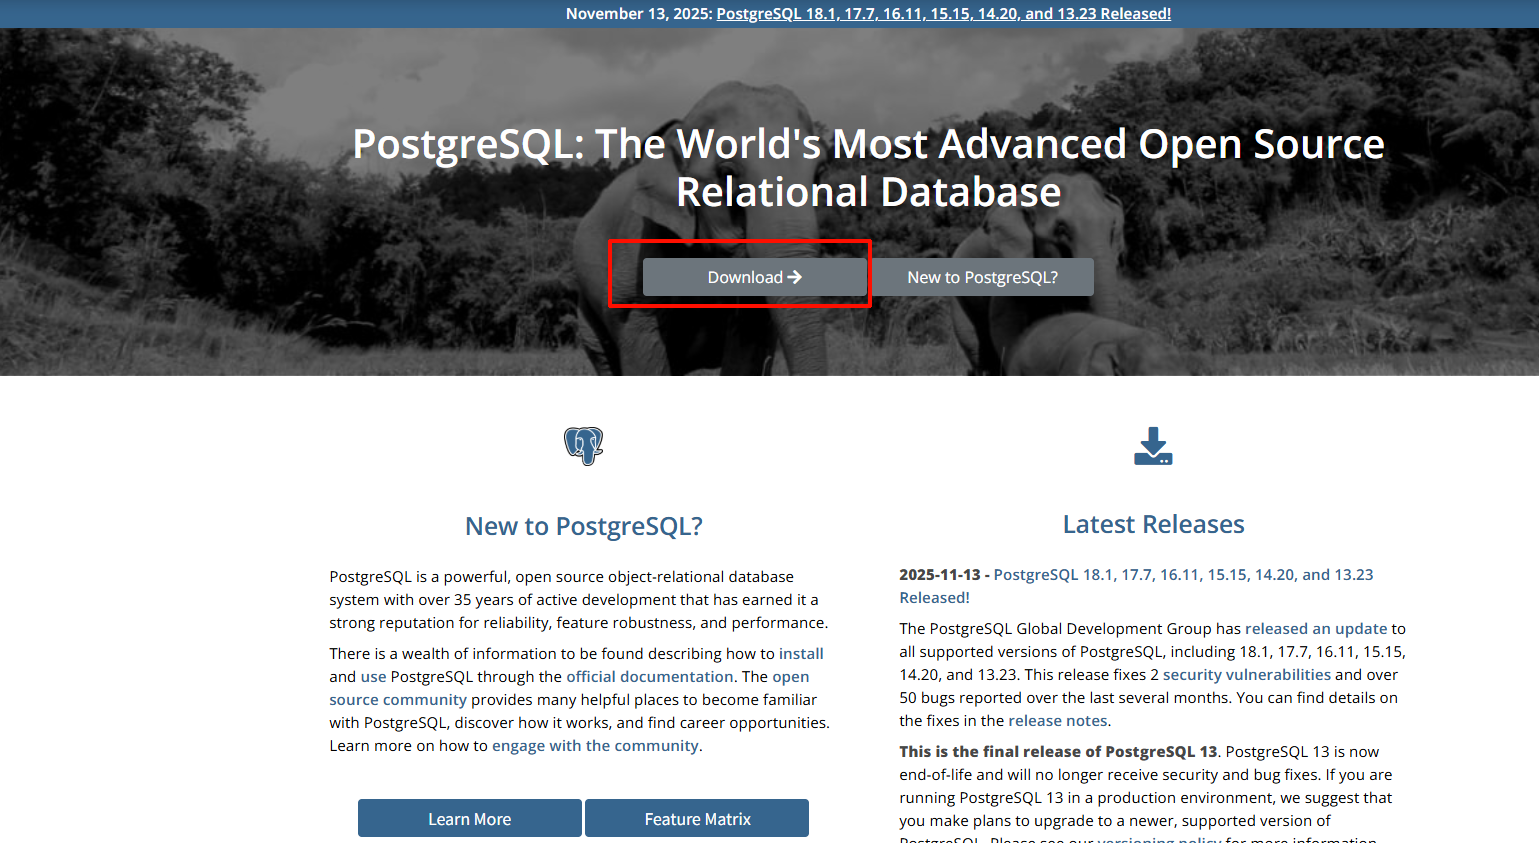Screen dimensions: 1539x843
Task: Click the Download button in the hero banner
Action: (755, 277)
